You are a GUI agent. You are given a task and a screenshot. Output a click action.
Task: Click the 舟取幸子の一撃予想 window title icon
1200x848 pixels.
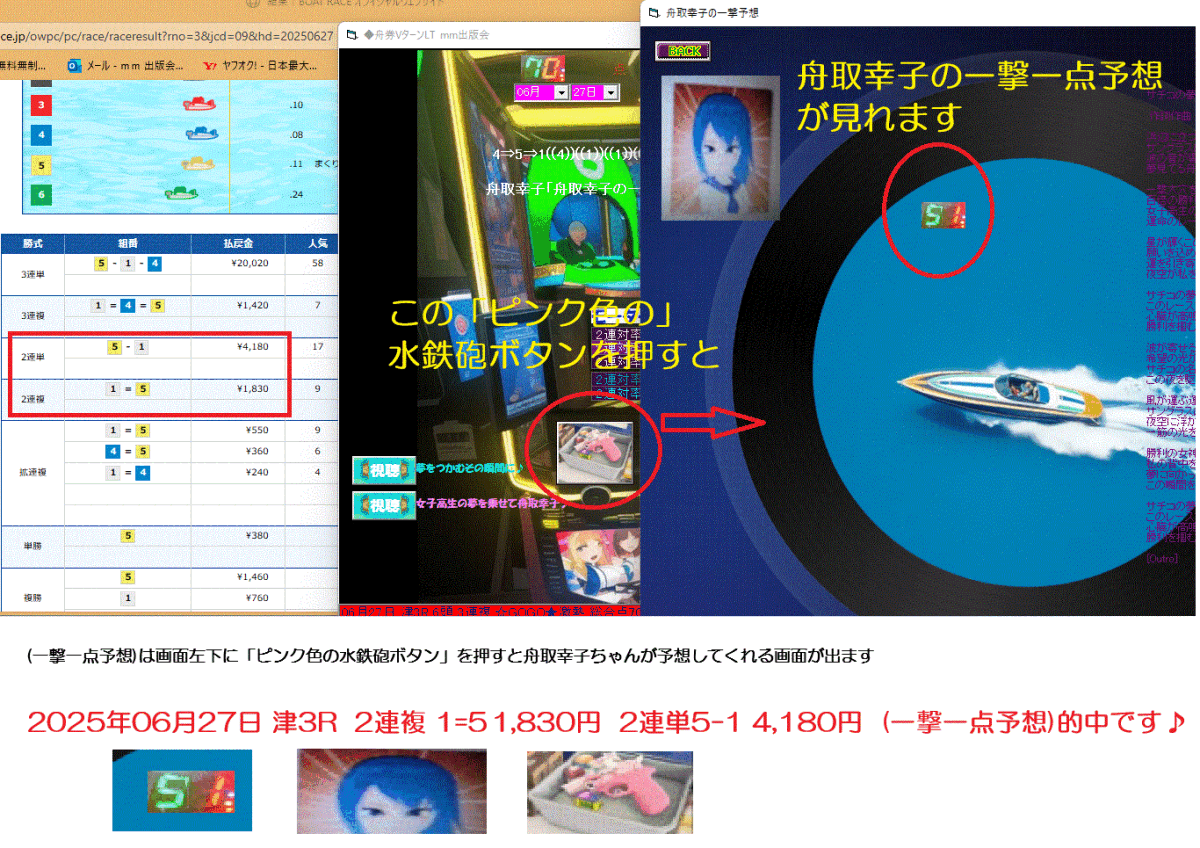(x=654, y=13)
